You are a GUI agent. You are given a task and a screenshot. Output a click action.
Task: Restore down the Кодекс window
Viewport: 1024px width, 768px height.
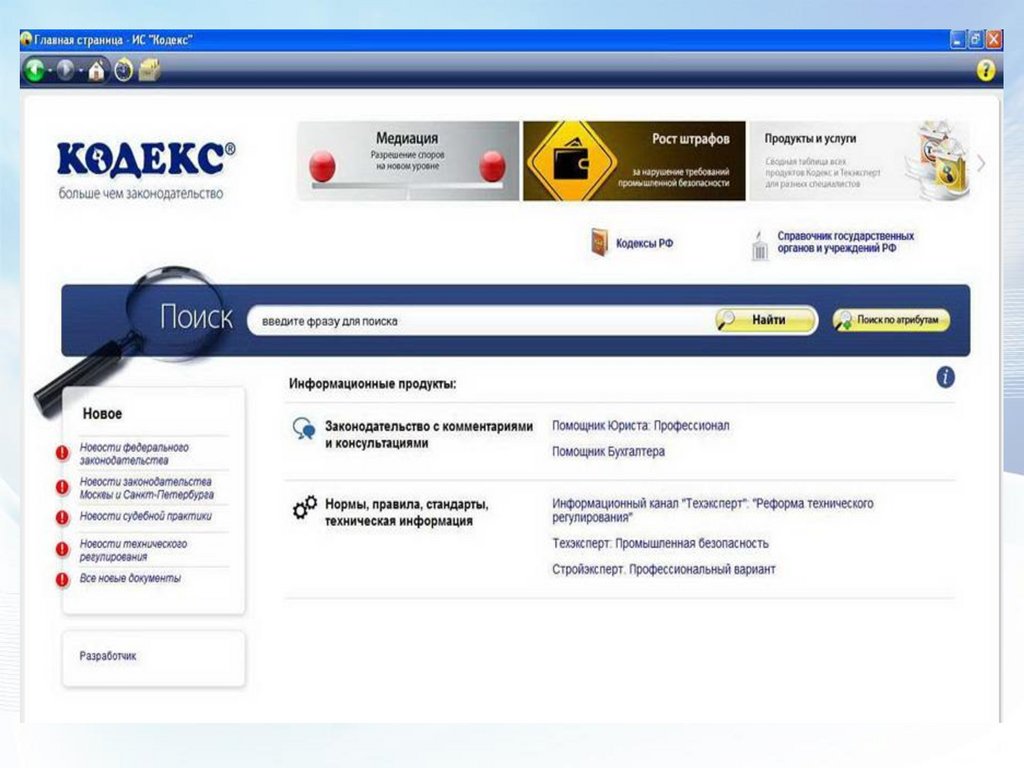pyautogui.click(x=976, y=40)
